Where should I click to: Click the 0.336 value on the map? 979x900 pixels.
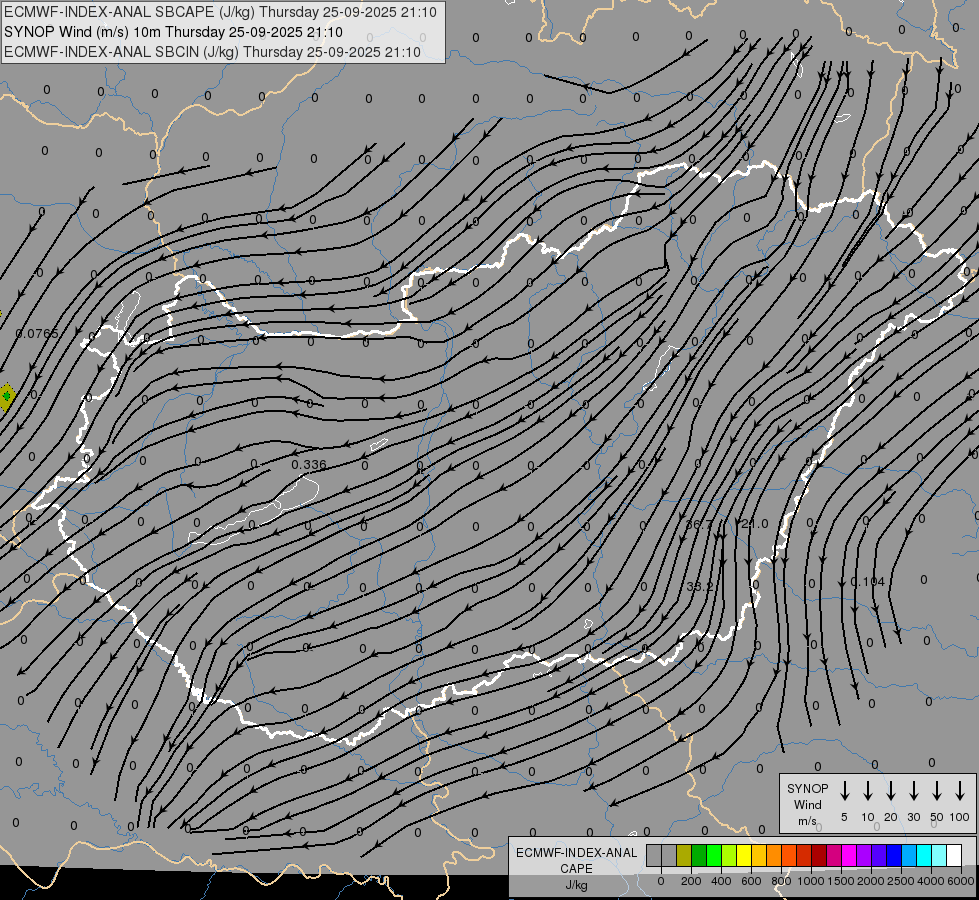point(309,465)
